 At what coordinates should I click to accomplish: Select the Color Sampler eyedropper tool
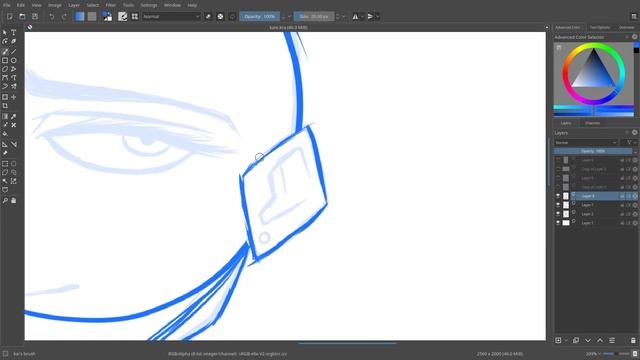13,116
